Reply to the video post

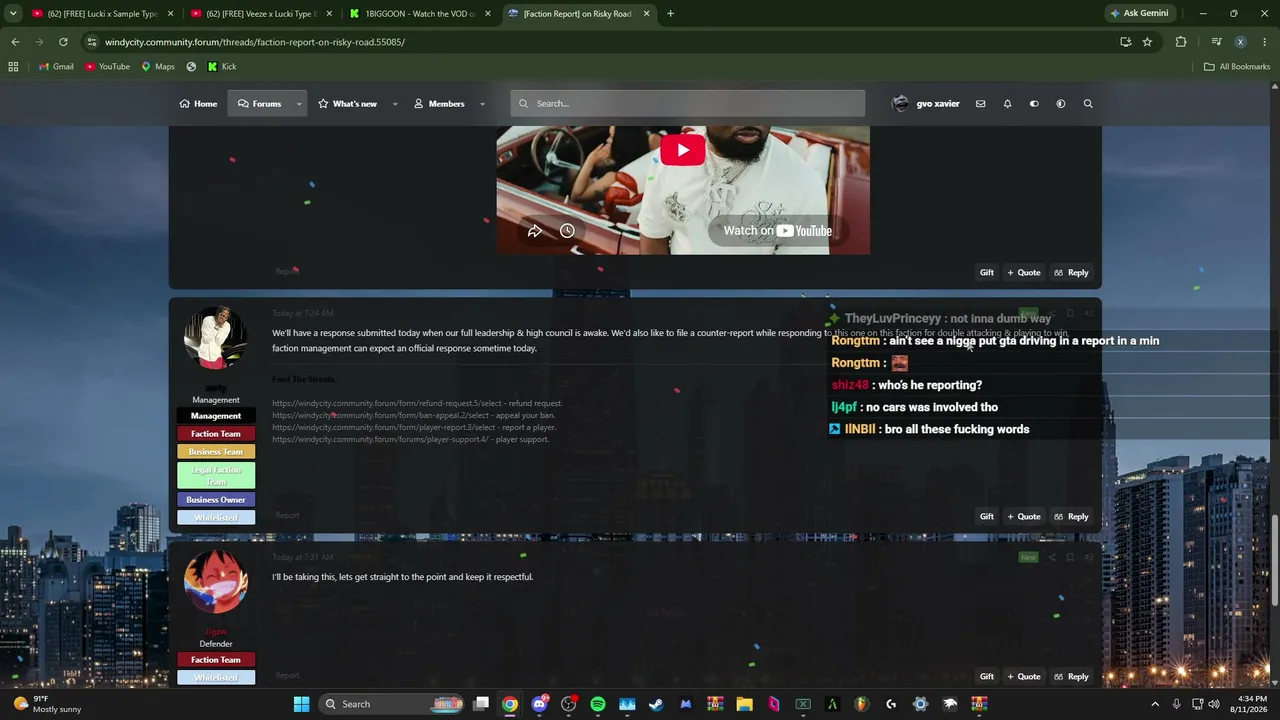click(x=1072, y=273)
